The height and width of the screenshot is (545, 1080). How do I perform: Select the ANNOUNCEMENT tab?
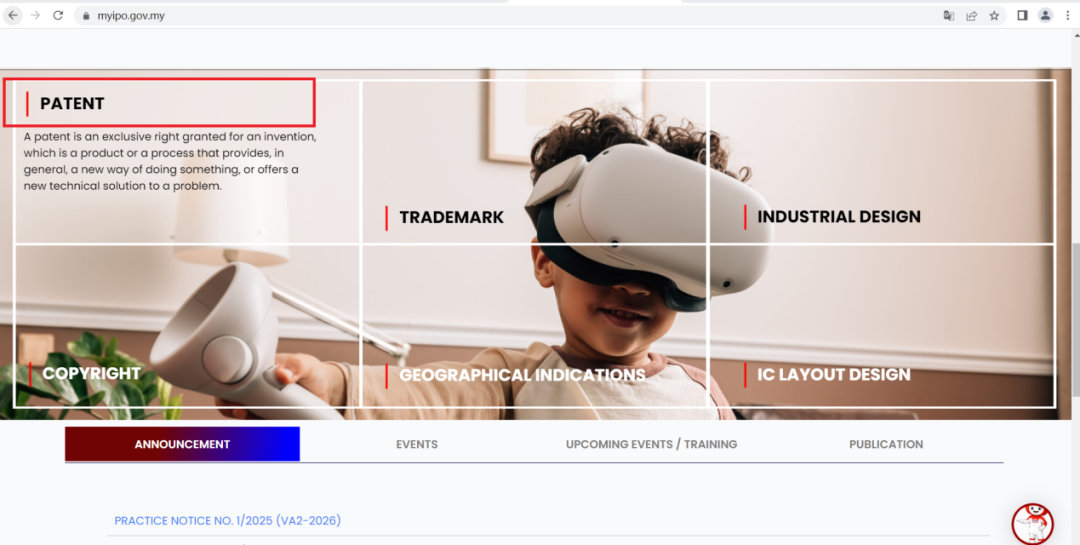[x=183, y=444]
